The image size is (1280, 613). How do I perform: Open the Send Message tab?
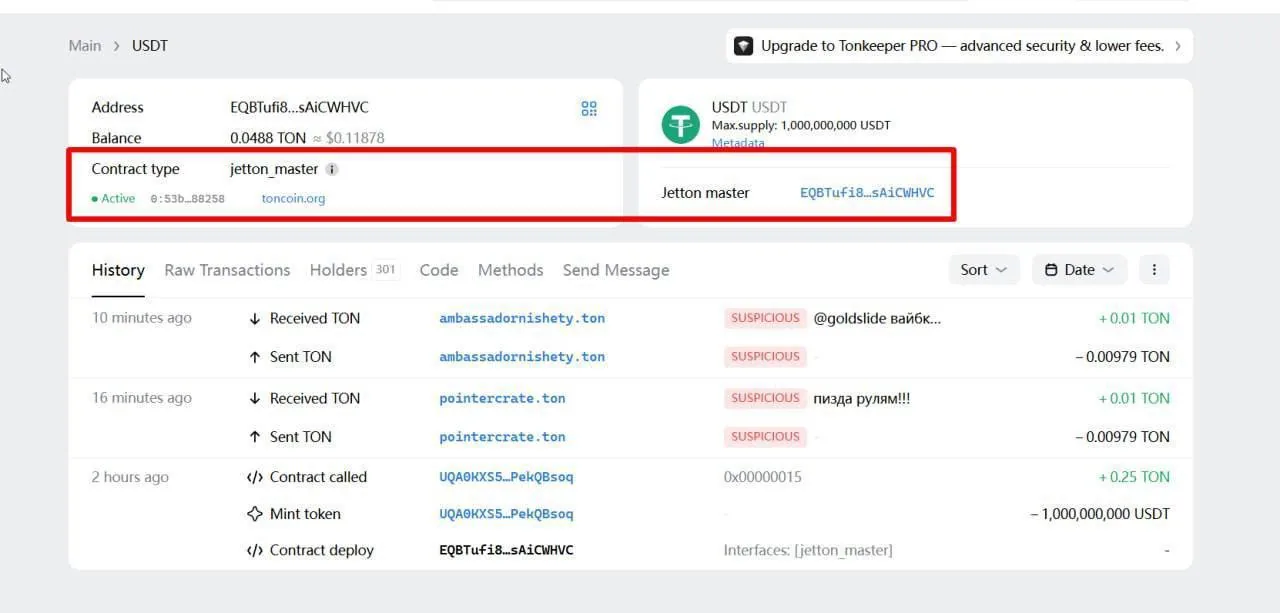[616, 270]
